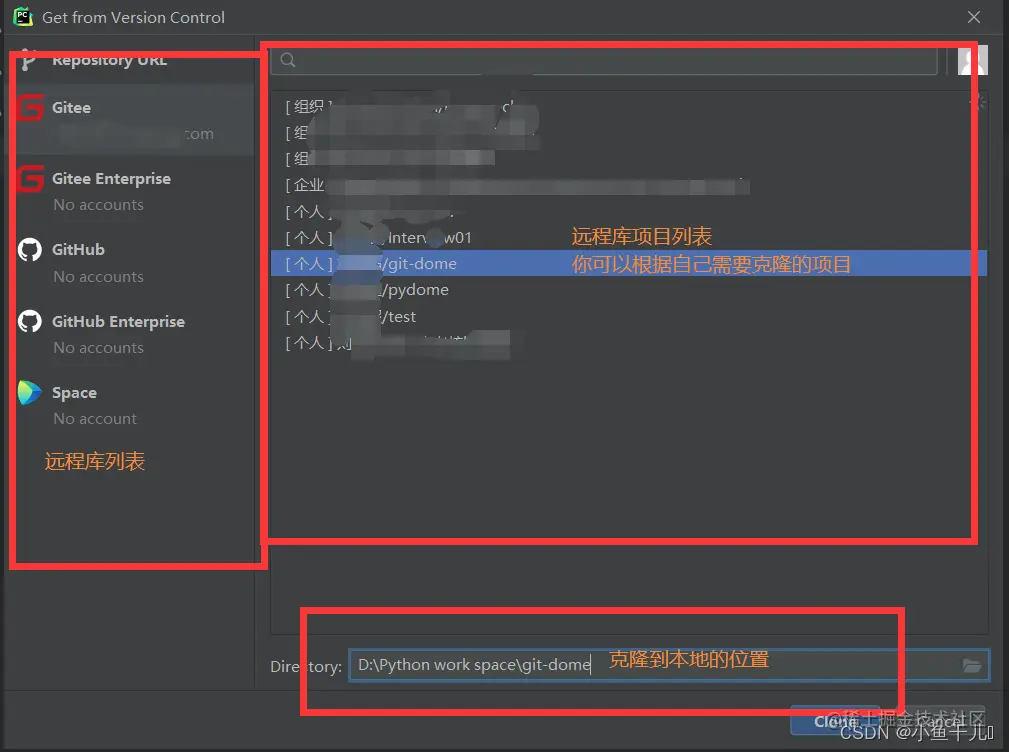Select the first 组织 repository row
This screenshot has width=1009, height=752.
point(629,106)
